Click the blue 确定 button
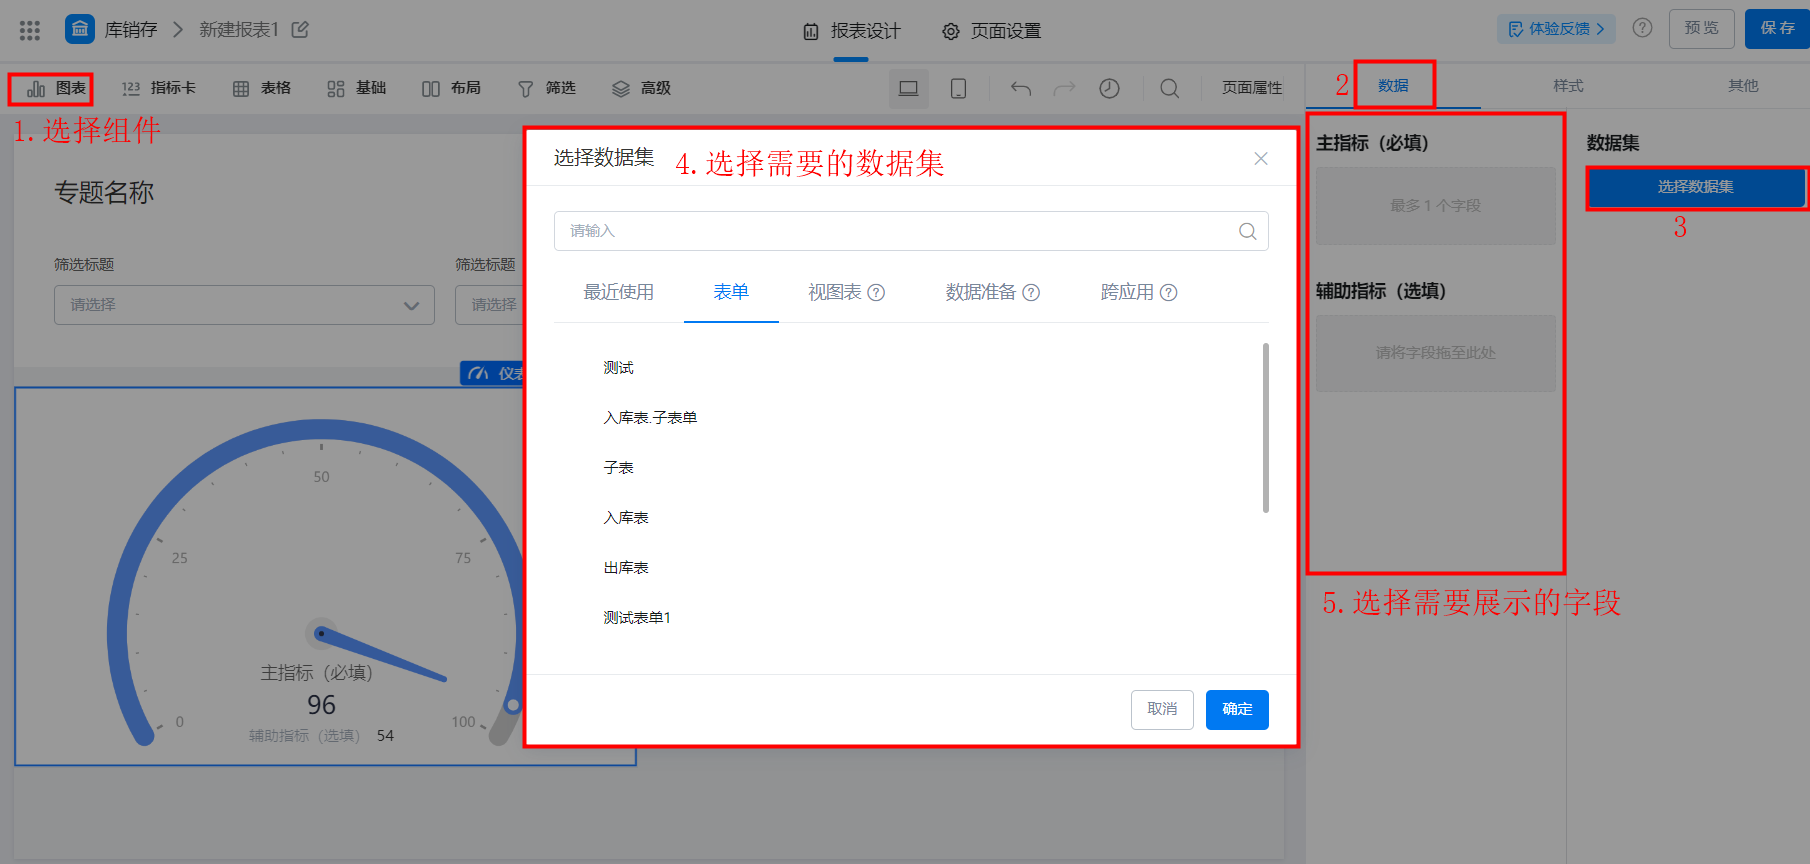Image resolution: width=1810 pixels, height=864 pixels. point(1237,709)
